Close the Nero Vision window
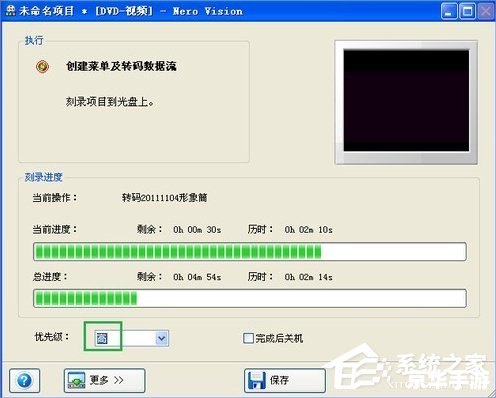 pyautogui.click(x=486, y=11)
